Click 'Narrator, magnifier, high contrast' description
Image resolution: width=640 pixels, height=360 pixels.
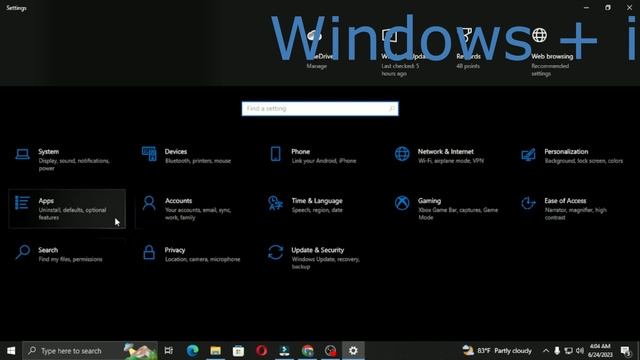(576, 214)
